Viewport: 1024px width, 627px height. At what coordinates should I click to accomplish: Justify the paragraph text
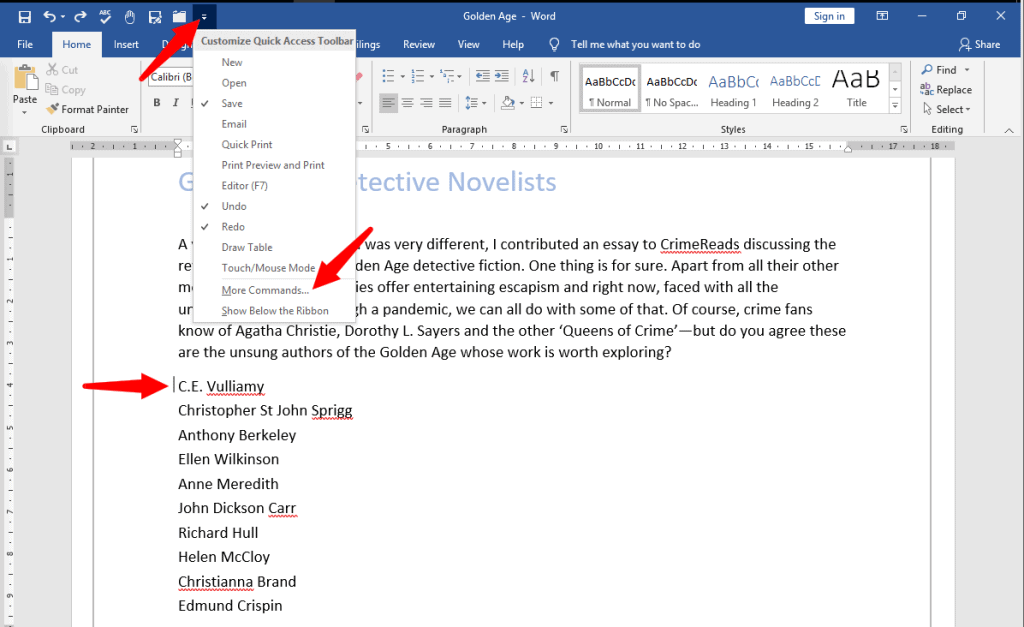(x=445, y=103)
